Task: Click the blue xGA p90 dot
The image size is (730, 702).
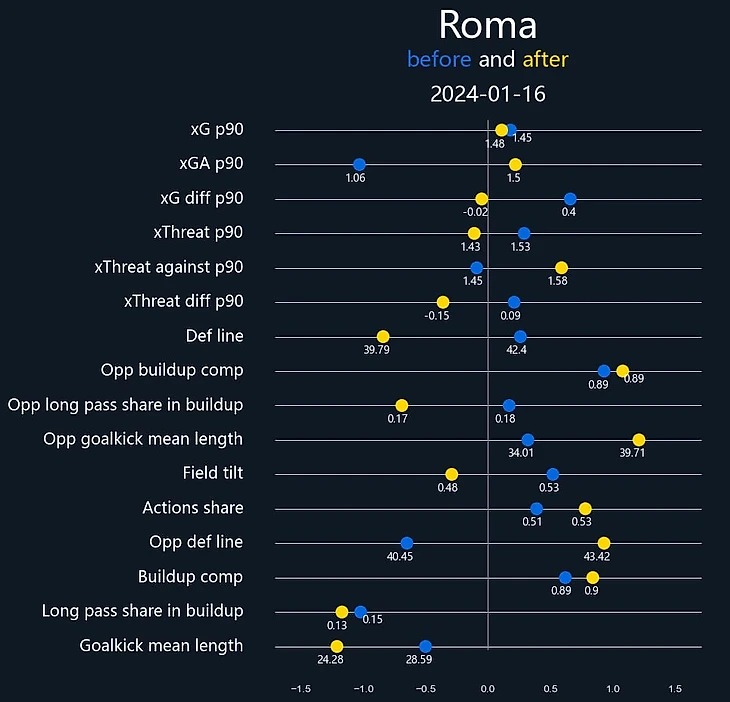Action: coord(359,164)
